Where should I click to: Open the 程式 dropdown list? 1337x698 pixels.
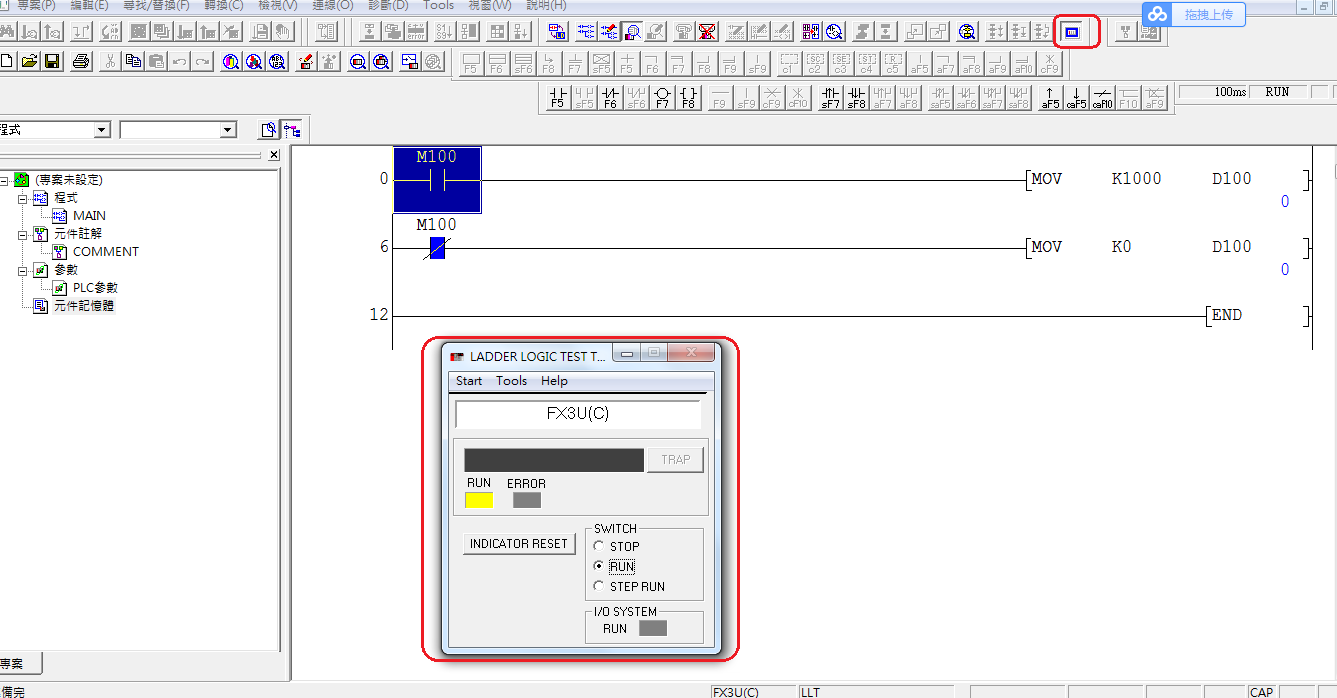pyautogui.click(x=101, y=130)
